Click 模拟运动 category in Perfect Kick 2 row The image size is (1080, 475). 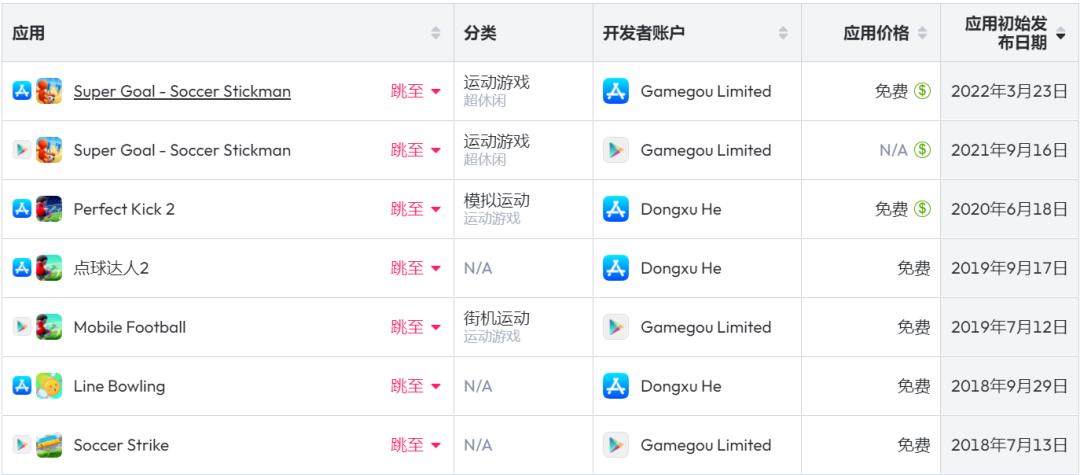[497, 201]
